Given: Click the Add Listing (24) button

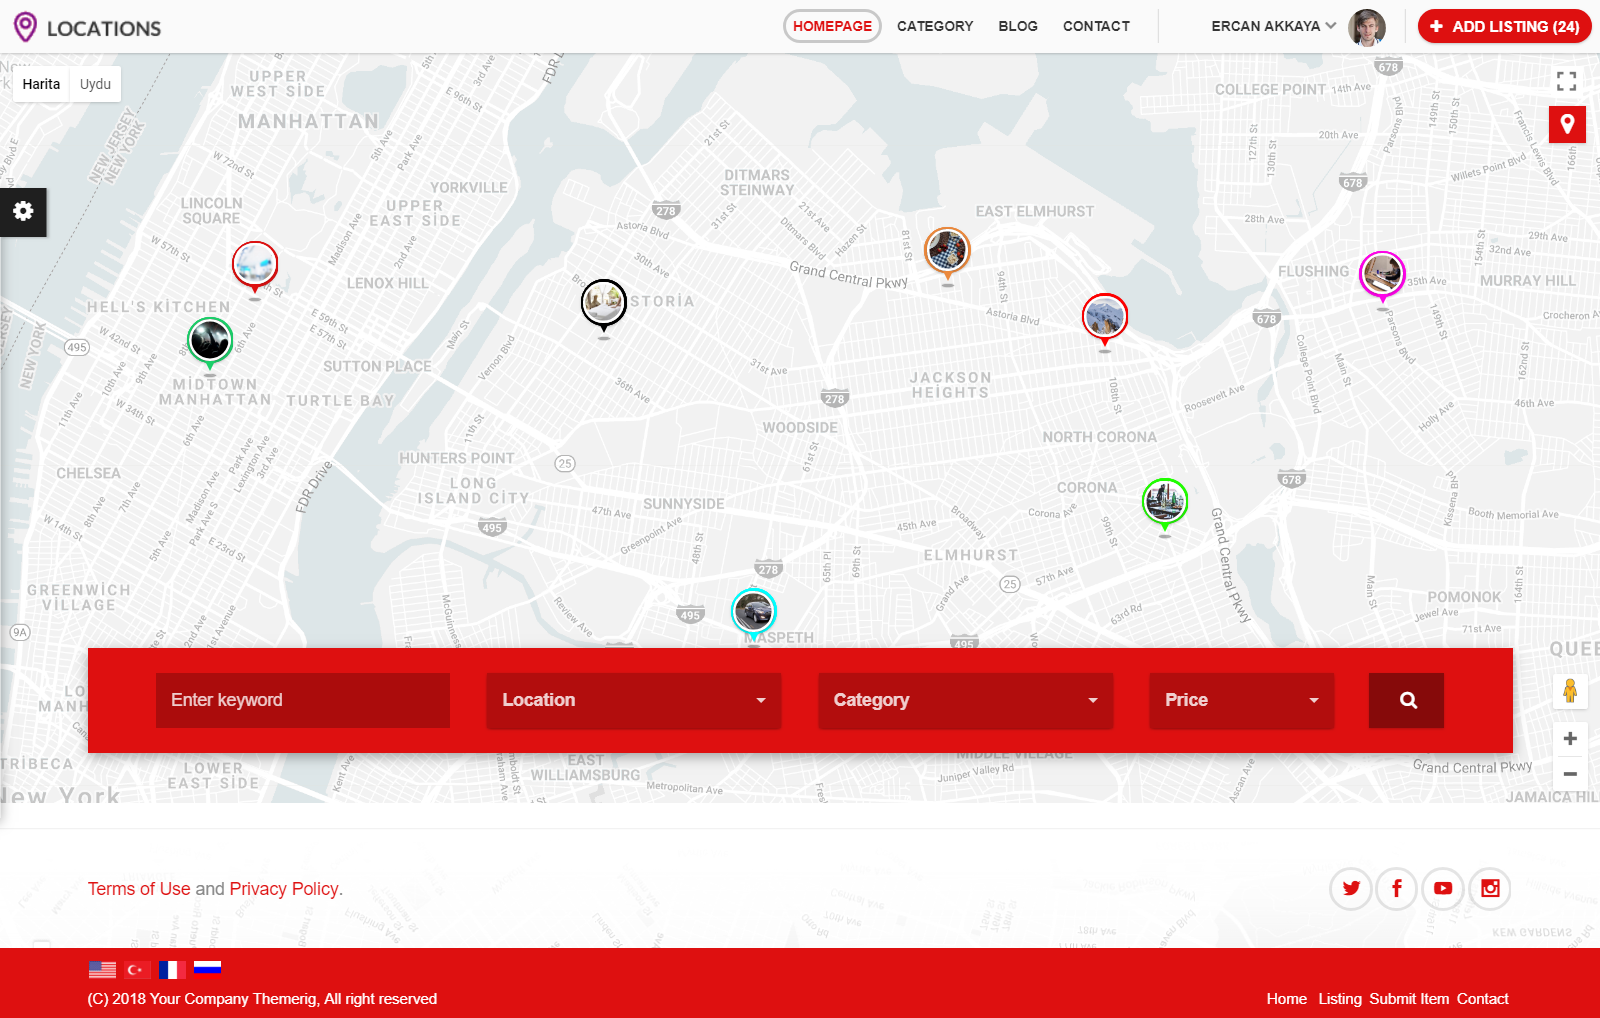Looking at the screenshot, I should [x=1504, y=26].
